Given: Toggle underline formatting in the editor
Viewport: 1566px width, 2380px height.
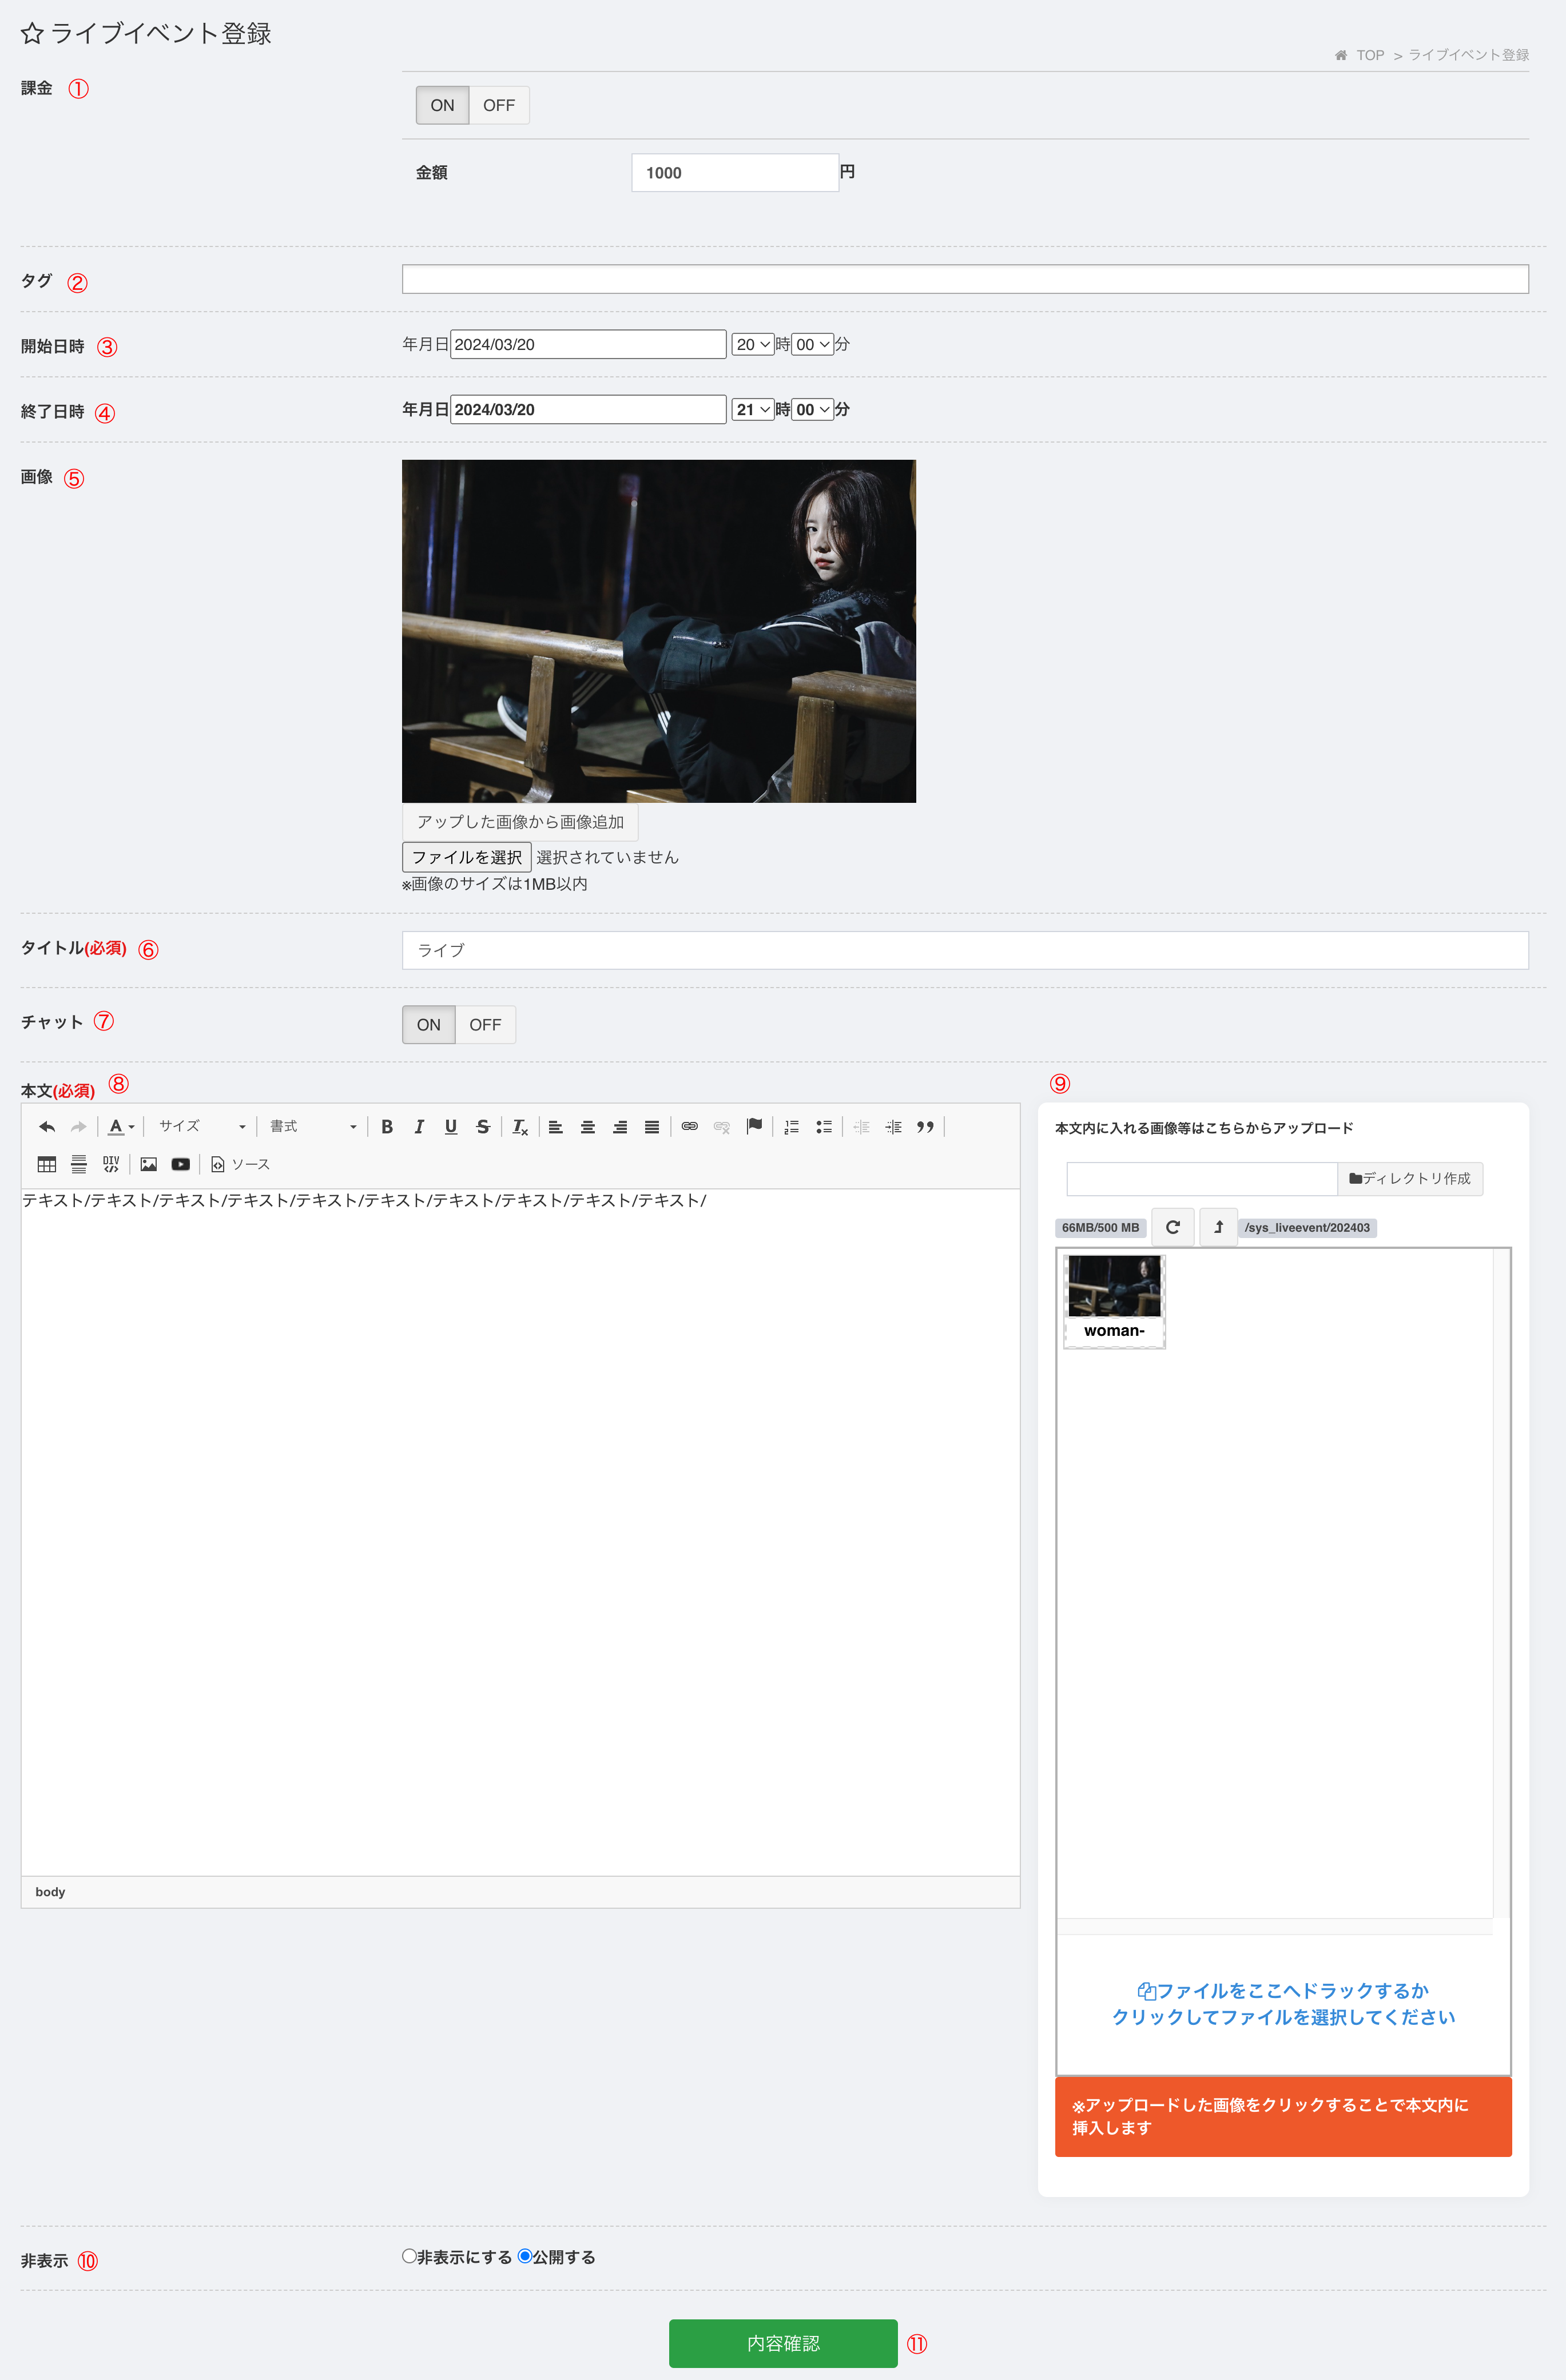Looking at the screenshot, I should pyautogui.click(x=451, y=1127).
